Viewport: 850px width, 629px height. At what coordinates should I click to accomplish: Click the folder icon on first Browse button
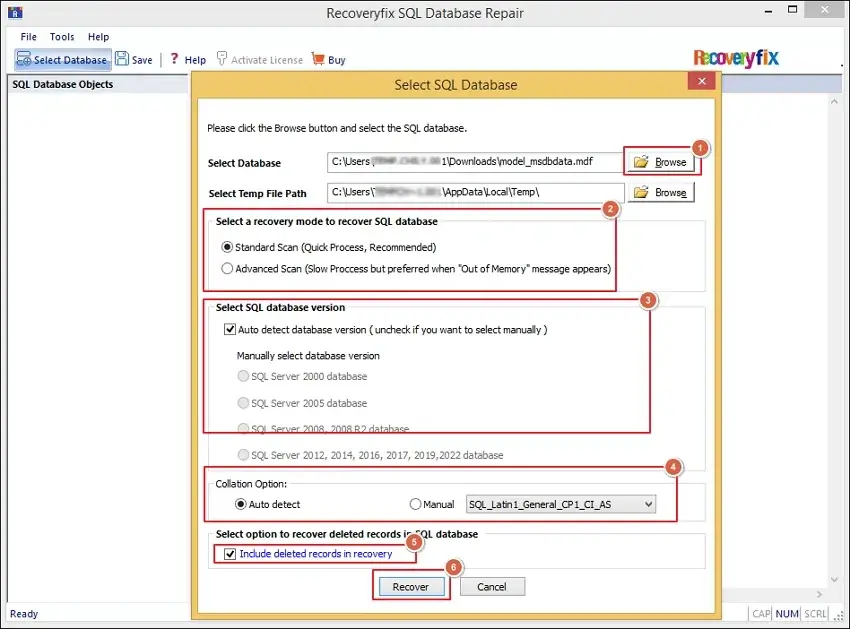(641, 162)
